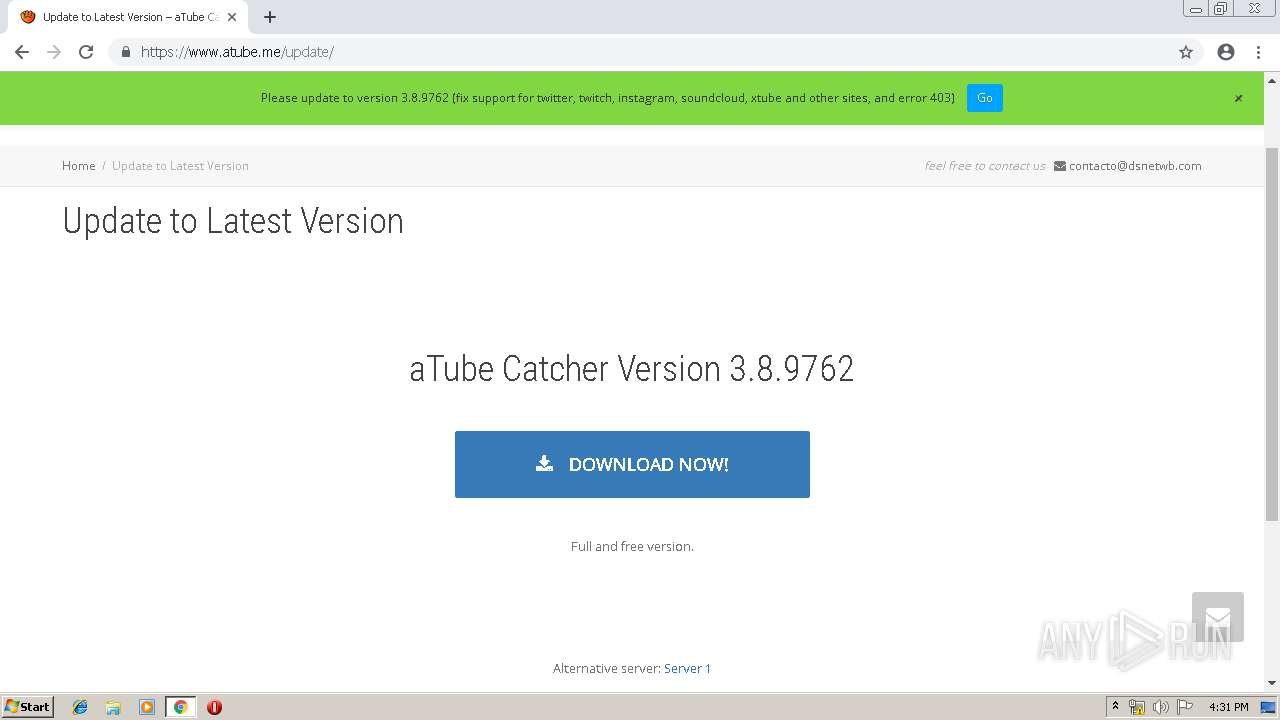This screenshot has height=720, width=1280.
Task: Click the 4:31 PM system clock
Action: (x=1228, y=707)
